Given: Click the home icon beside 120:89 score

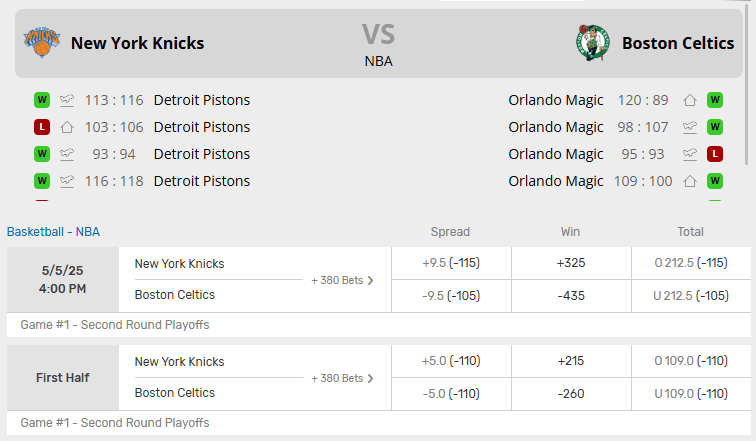Looking at the screenshot, I should (690, 100).
